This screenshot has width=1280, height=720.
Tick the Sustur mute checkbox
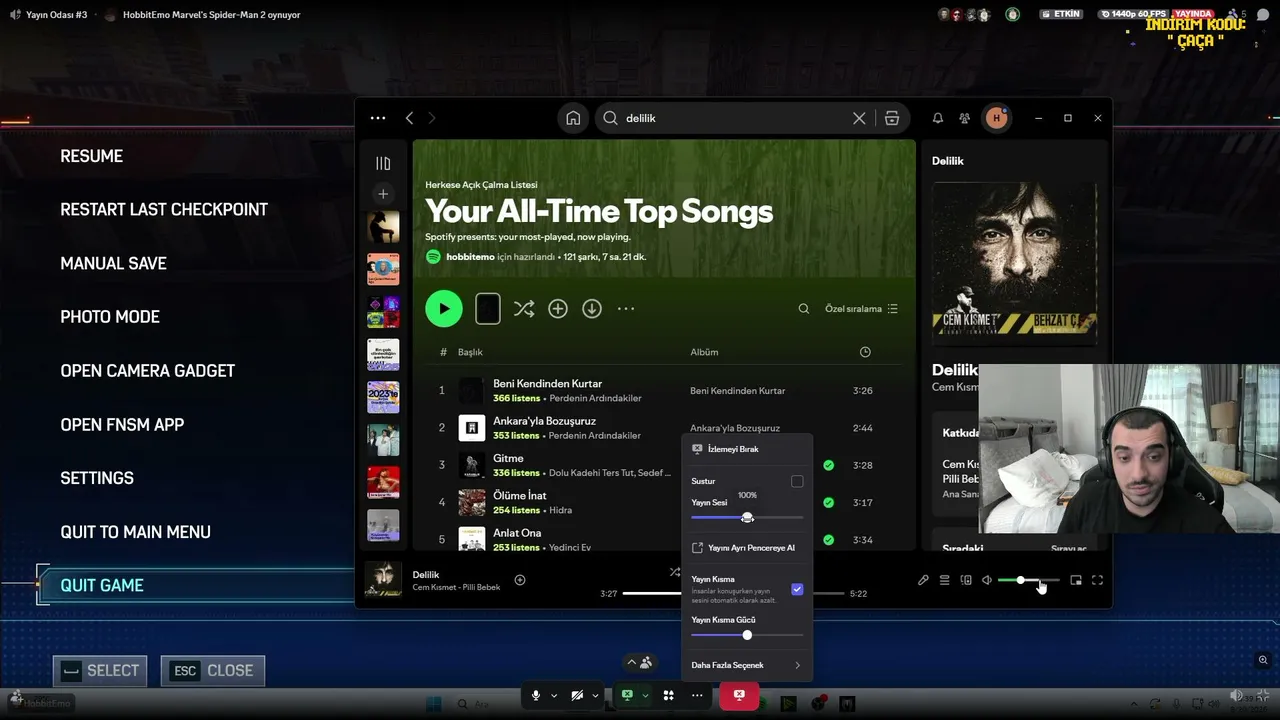pos(797,481)
